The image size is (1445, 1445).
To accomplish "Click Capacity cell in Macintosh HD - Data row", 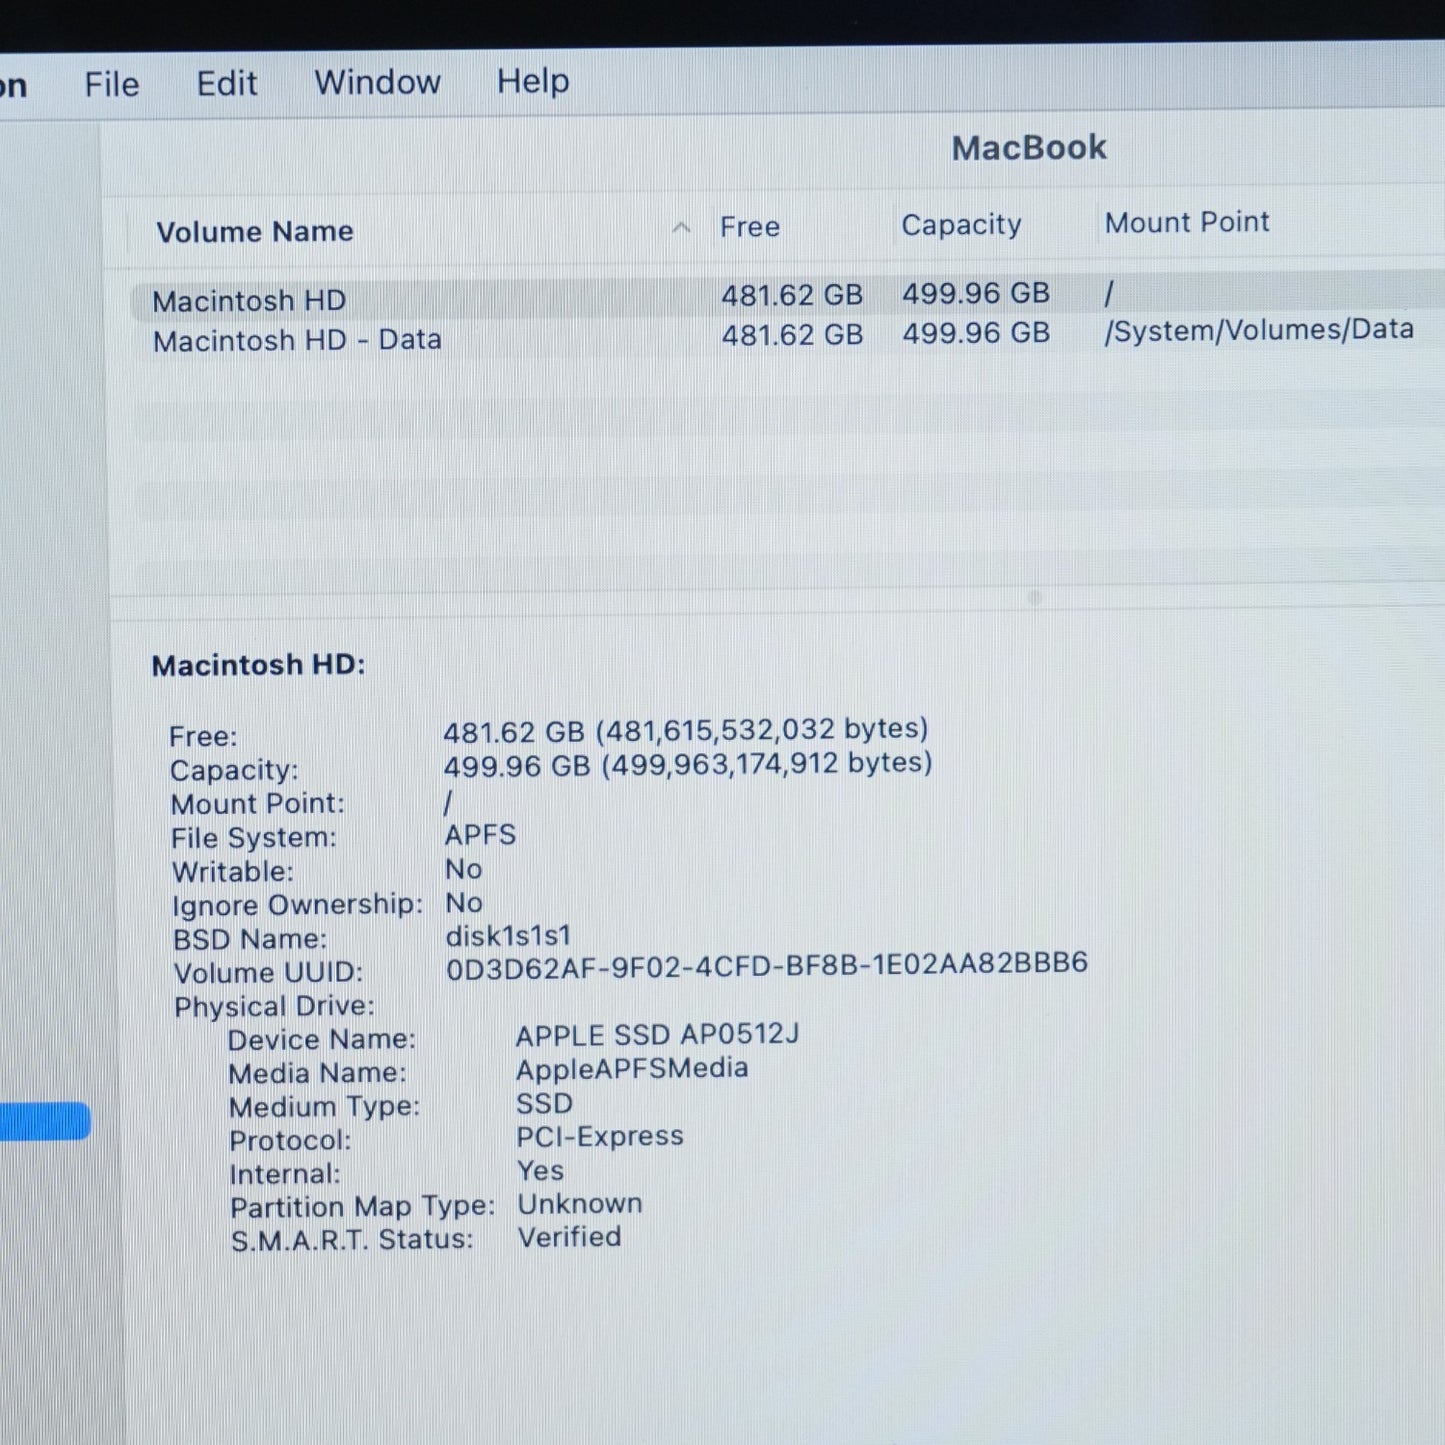I will pos(976,333).
